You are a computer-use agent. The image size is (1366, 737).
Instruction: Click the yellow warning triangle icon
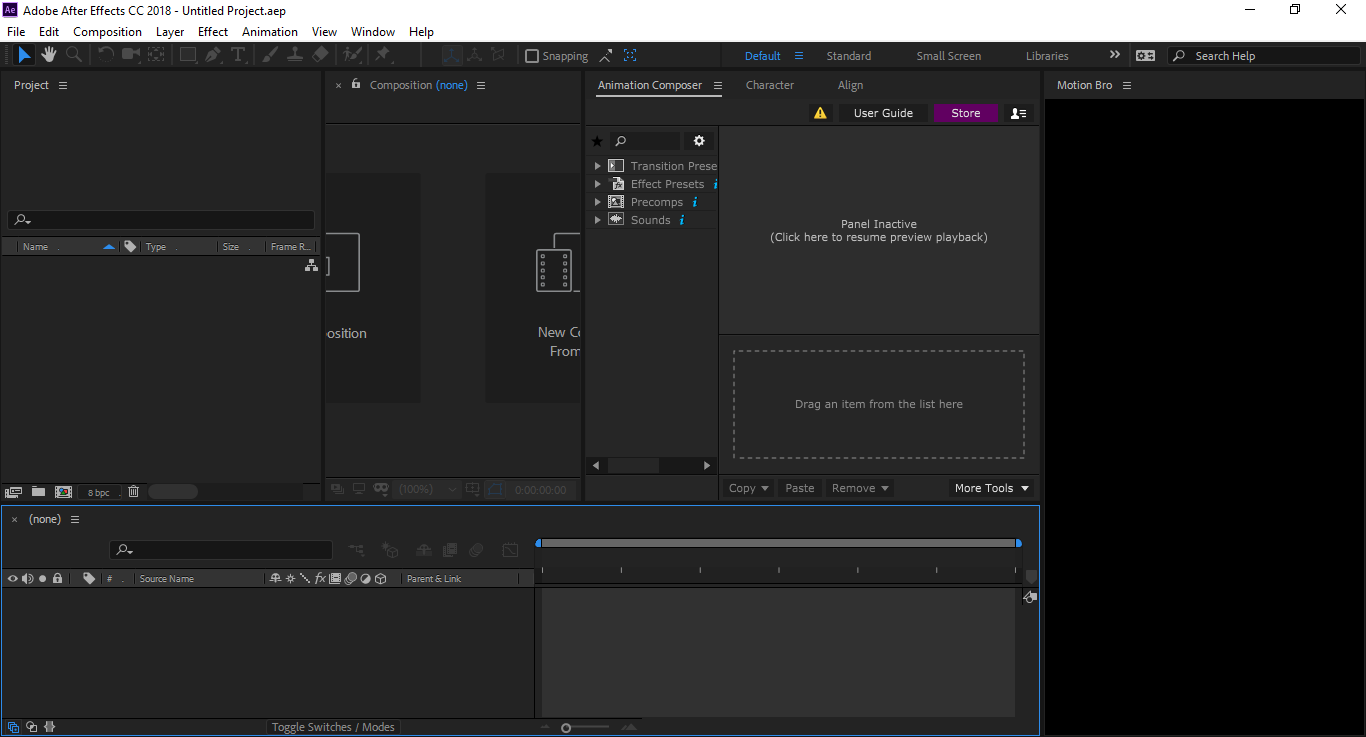(x=820, y=113)
